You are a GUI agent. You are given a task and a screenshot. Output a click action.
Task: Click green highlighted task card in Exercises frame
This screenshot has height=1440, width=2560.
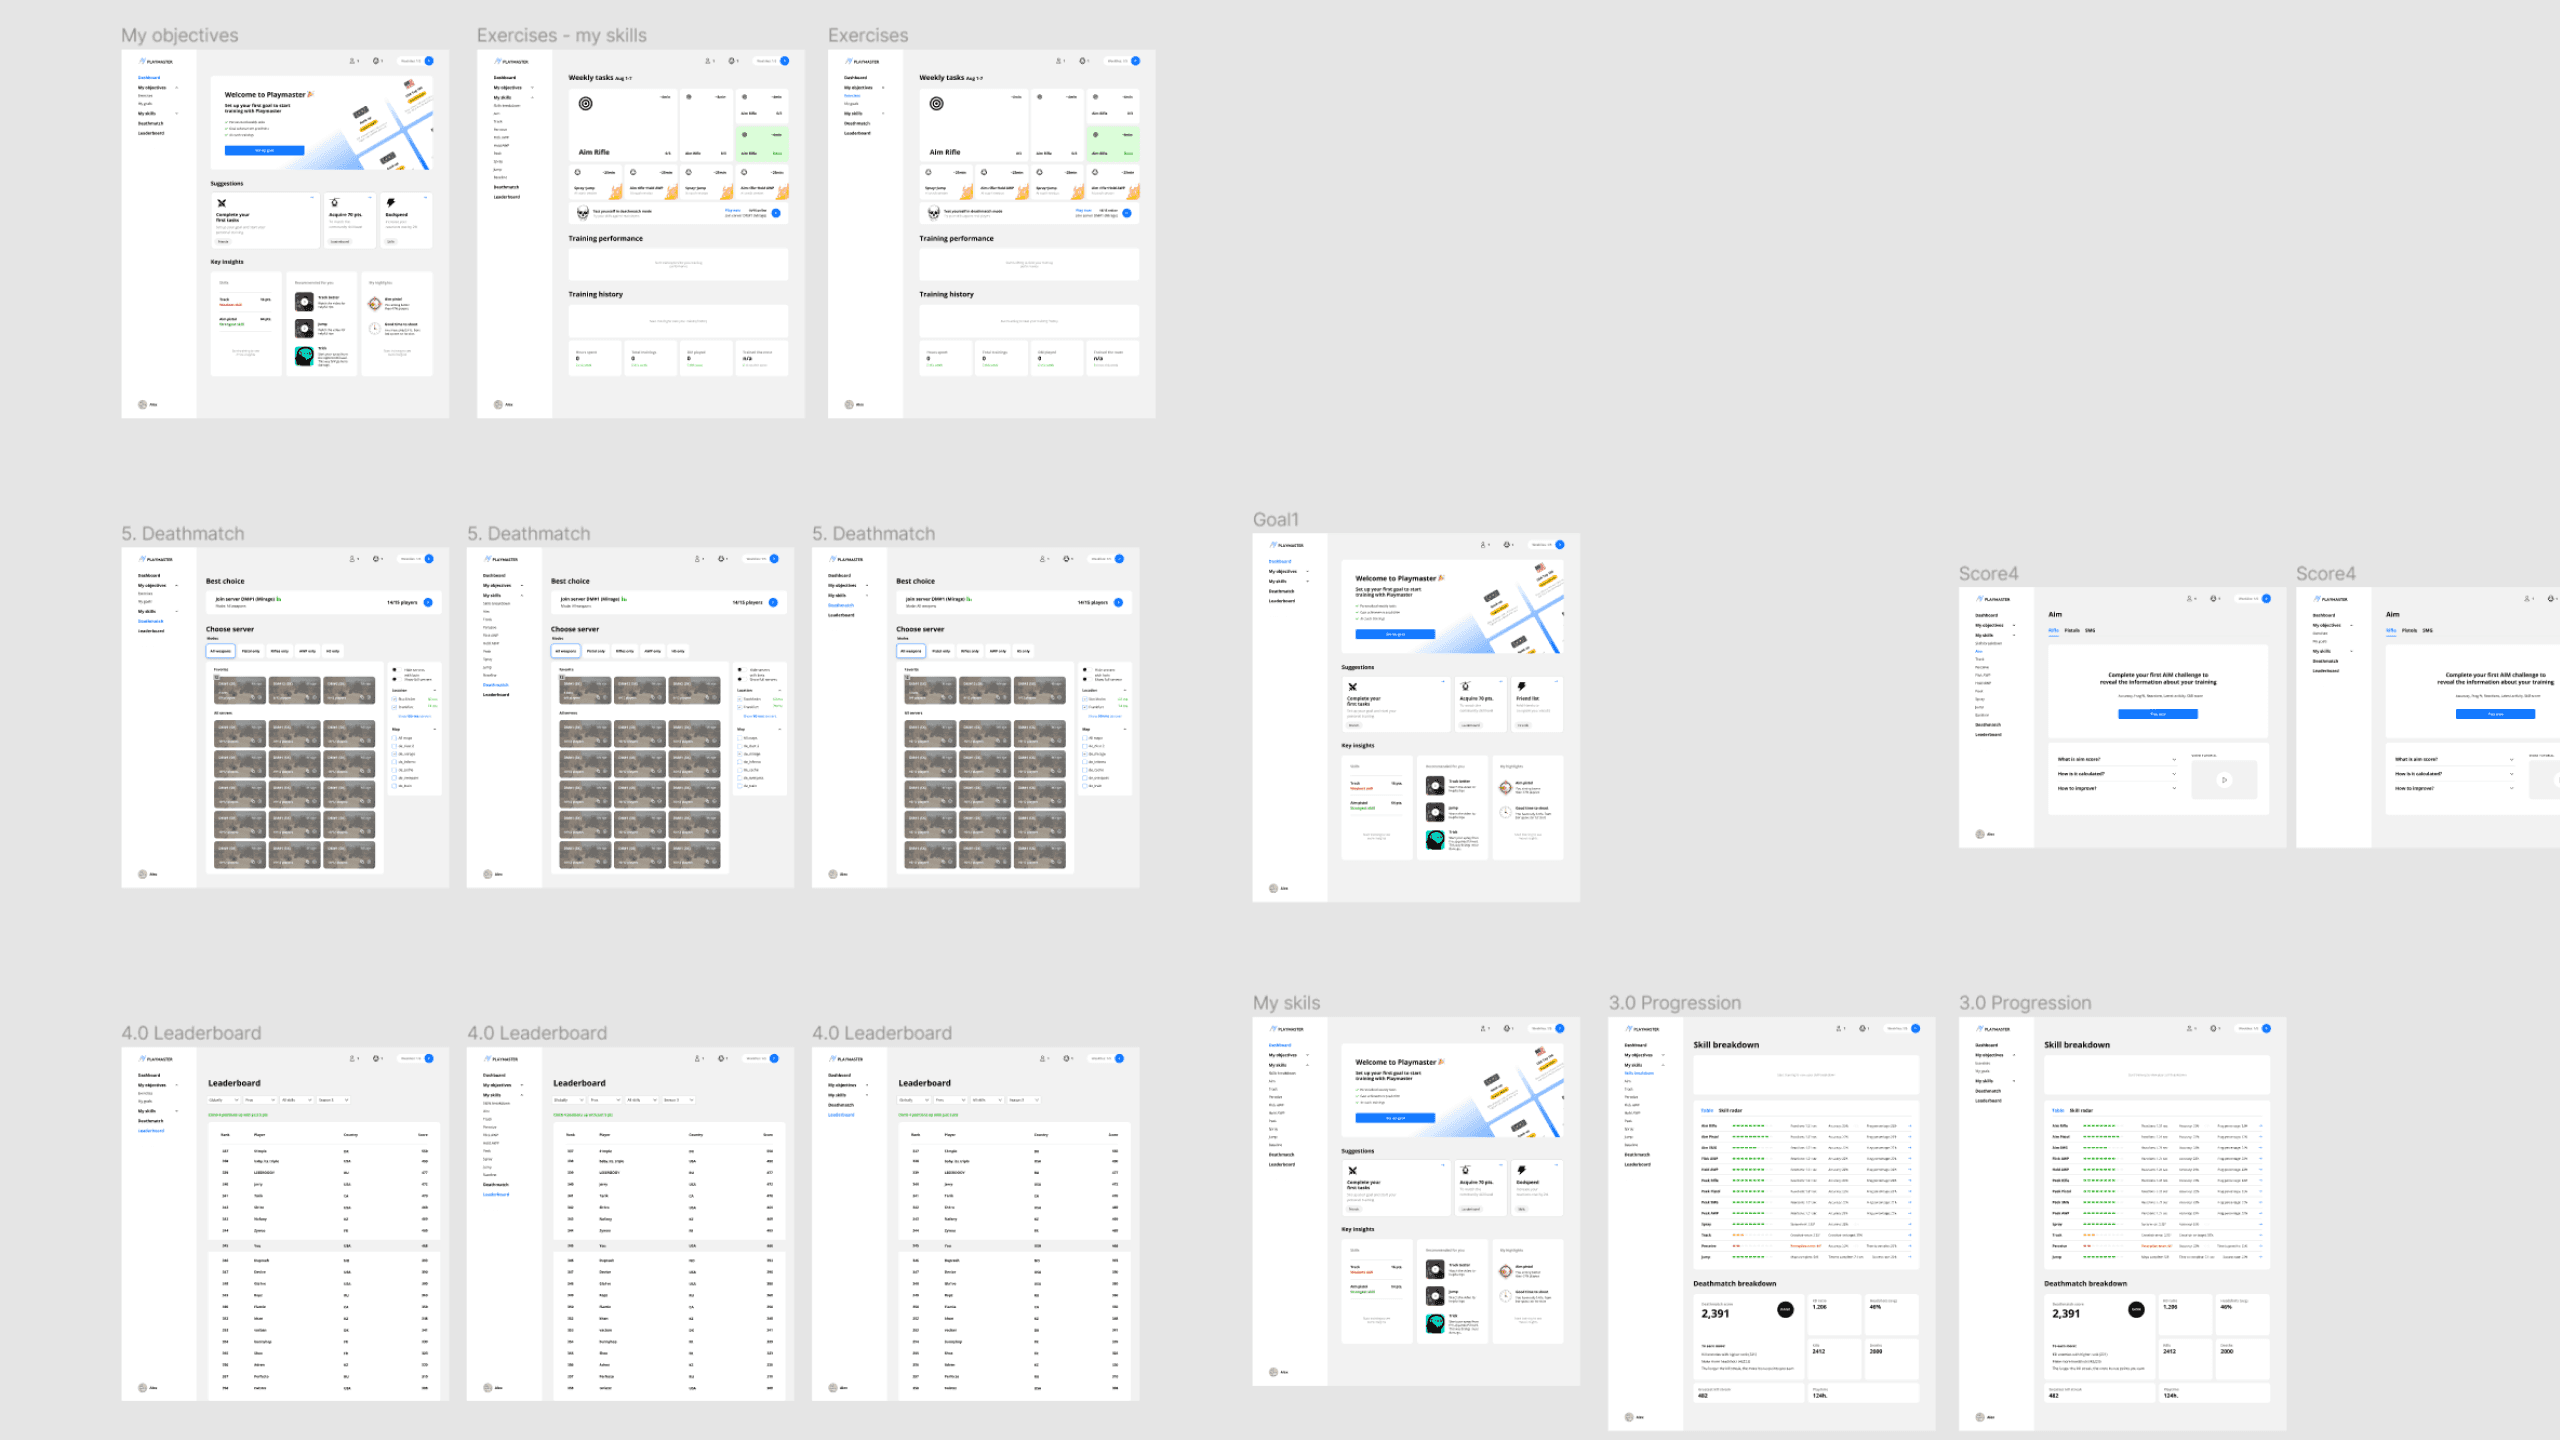click(1112, 143)
